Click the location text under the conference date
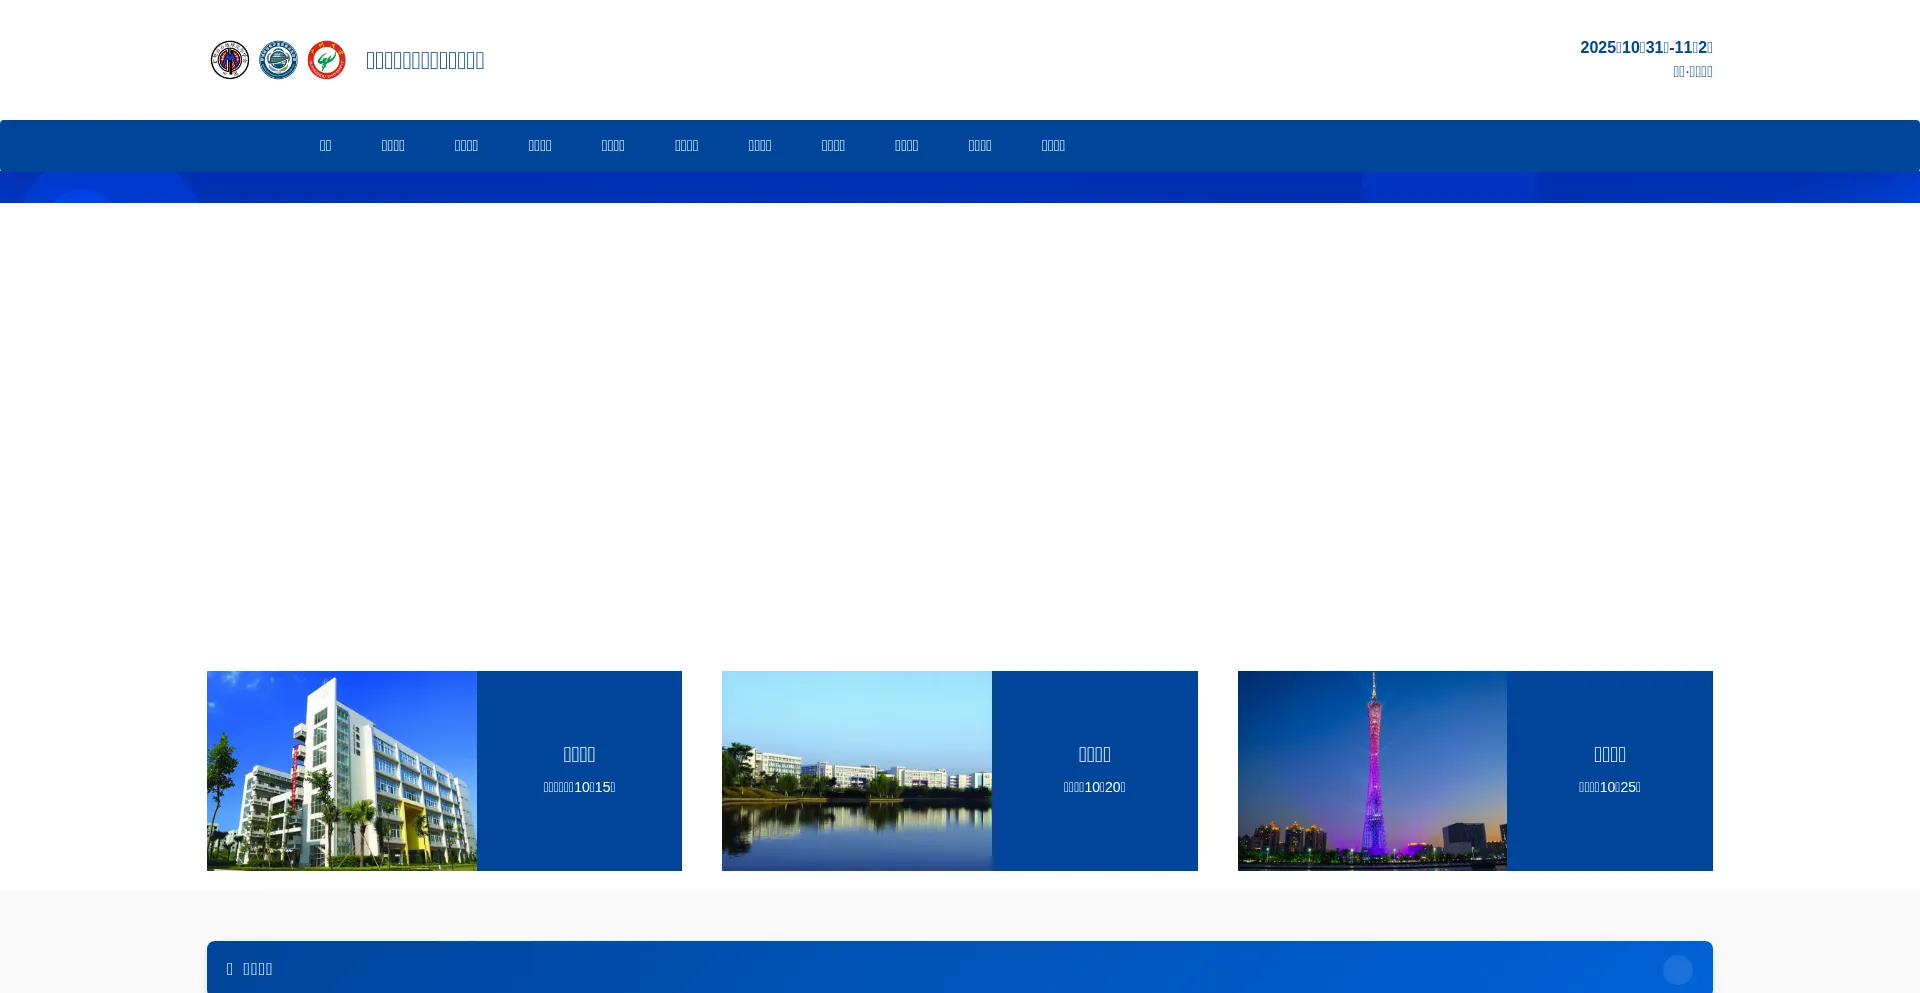The image size is (1920, 993). click(x=1692, y=72)
